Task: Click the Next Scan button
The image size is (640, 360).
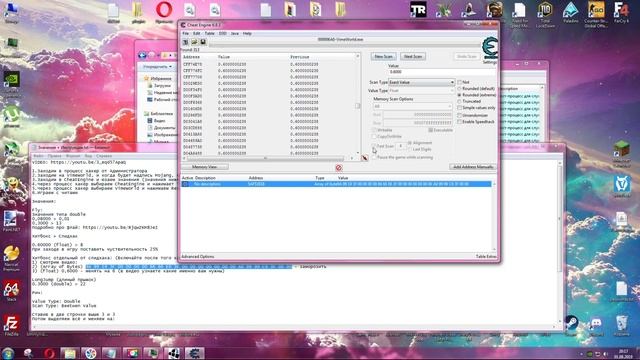Action: click(x=413, y=56)
